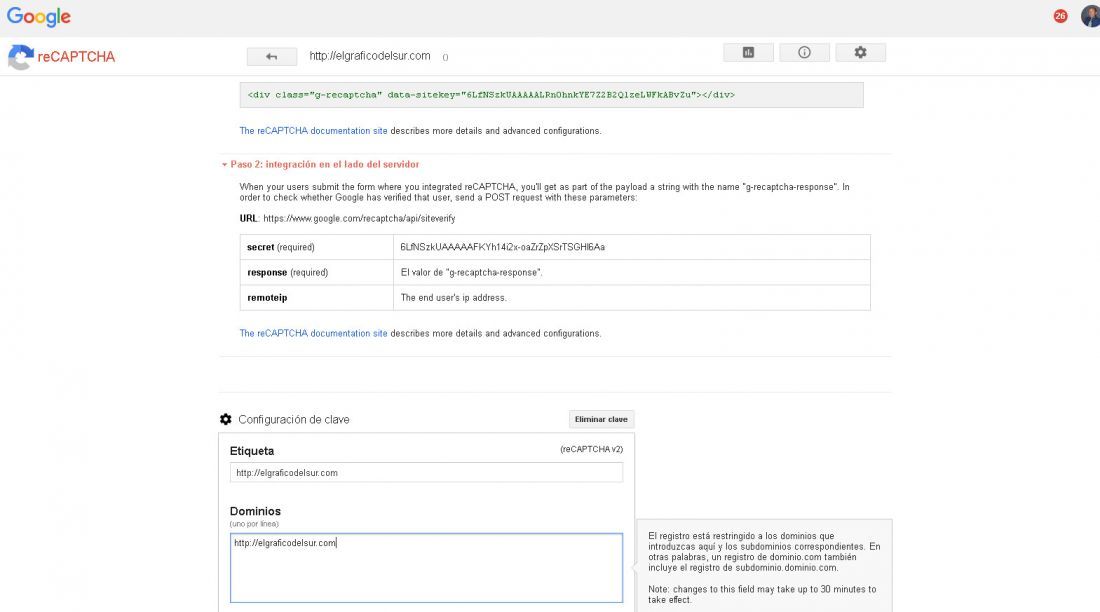Select the g-recaptcha div code snippet

[551, 95]
